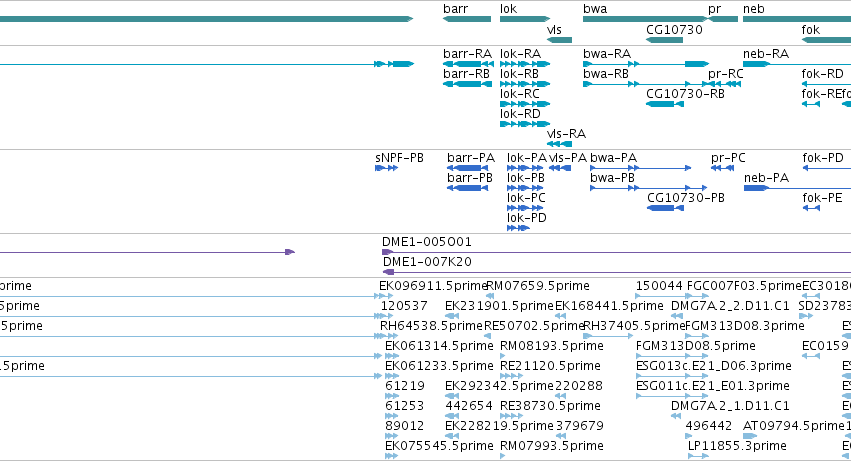The height and width of the screenshot is (461, 851).
Task: Open the vls gene feature
Action: [559, 40]
